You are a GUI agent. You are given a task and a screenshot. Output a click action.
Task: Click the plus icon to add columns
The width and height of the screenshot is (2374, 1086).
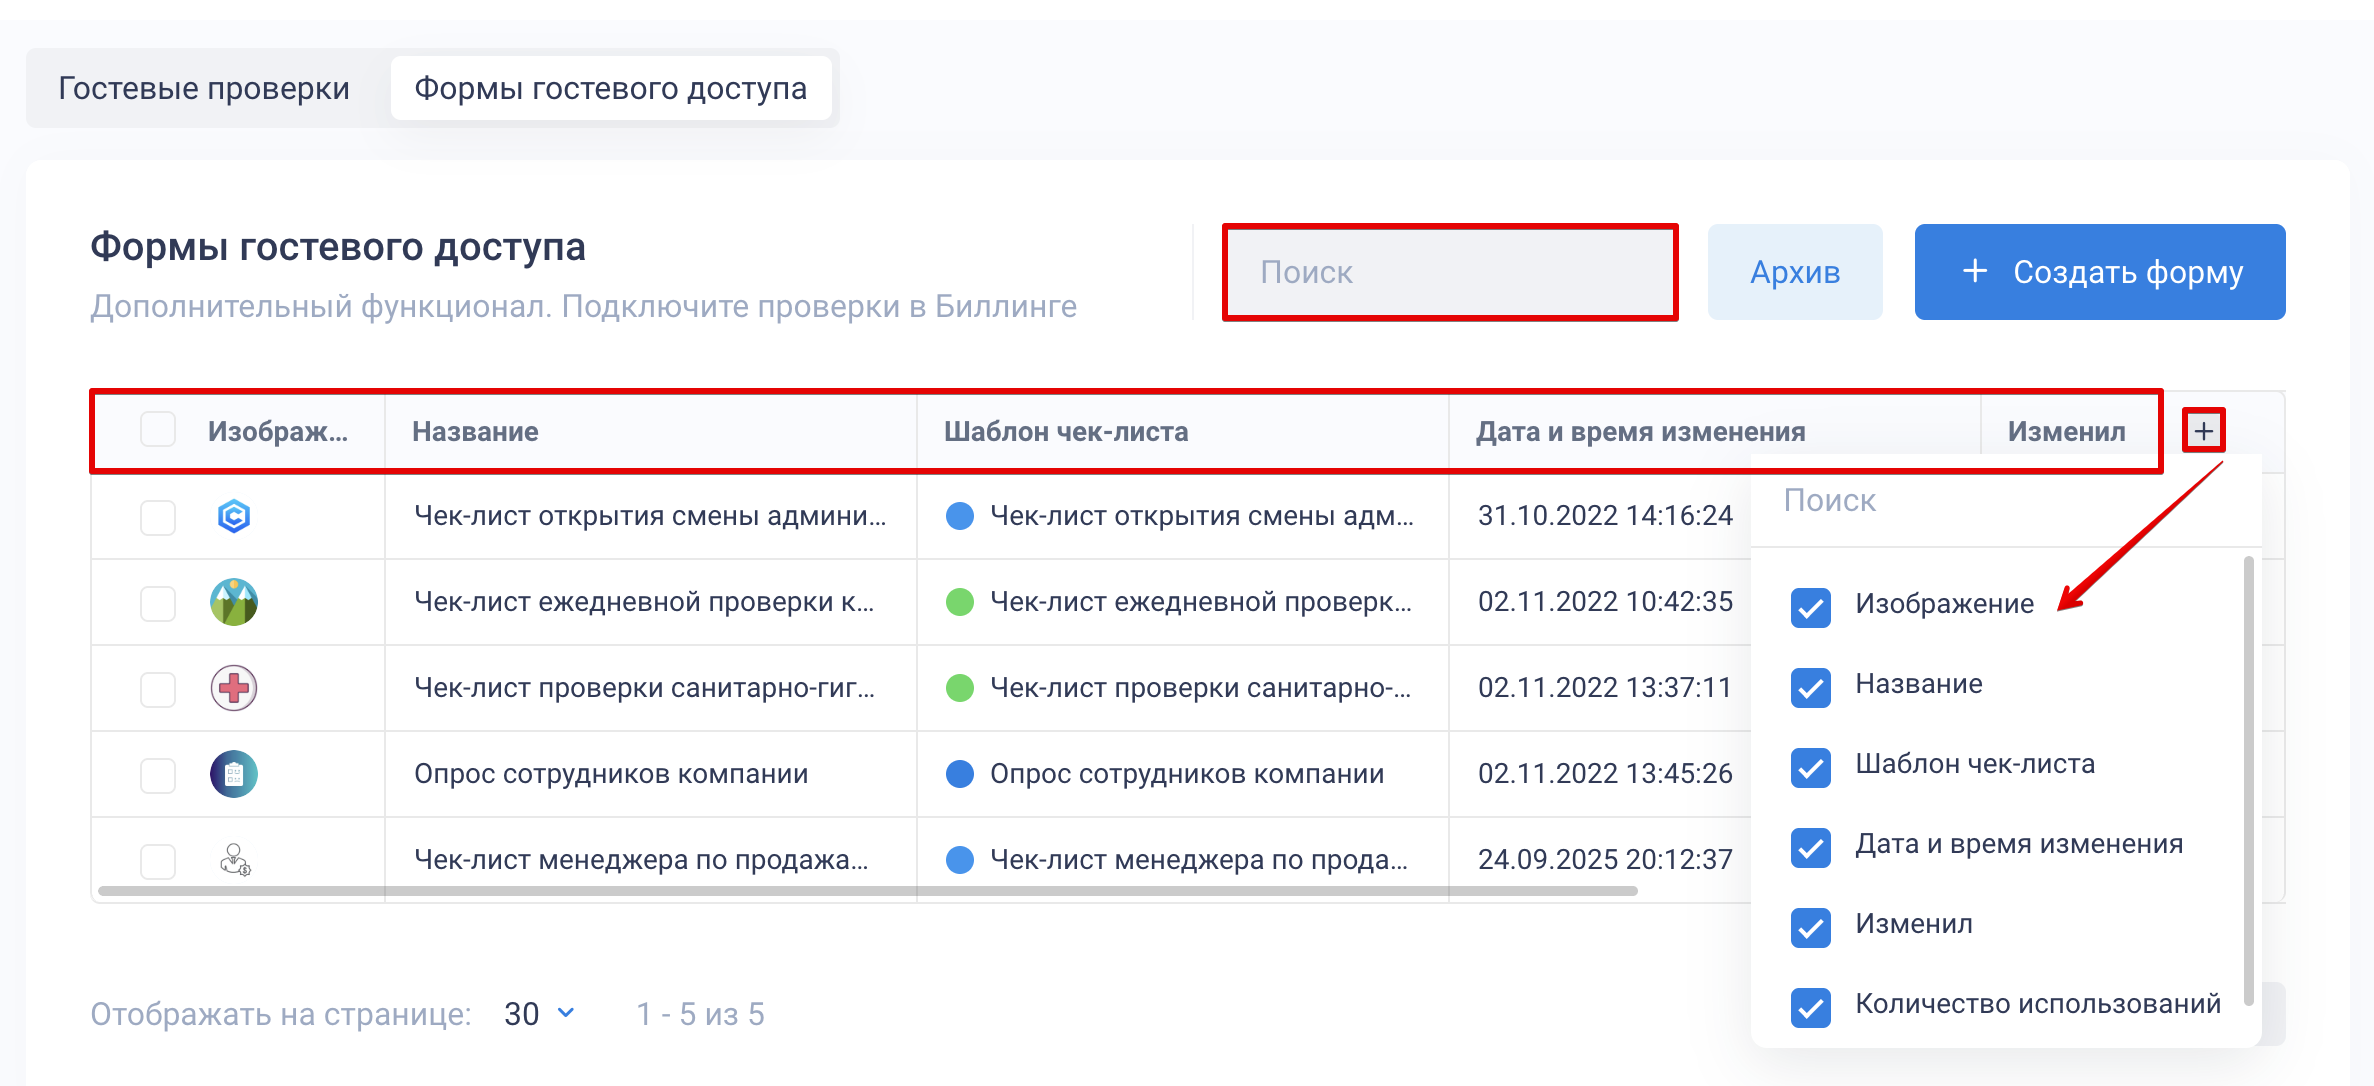click(x=2203, y=431)
